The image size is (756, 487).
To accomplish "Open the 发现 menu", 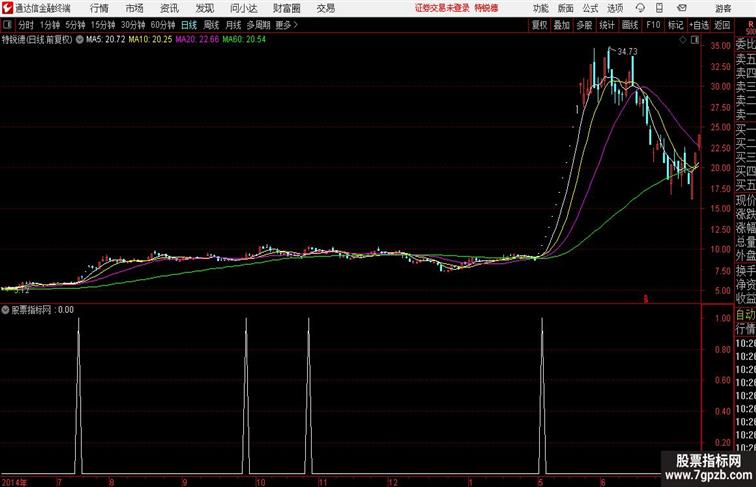I will (x=204, y=8).
